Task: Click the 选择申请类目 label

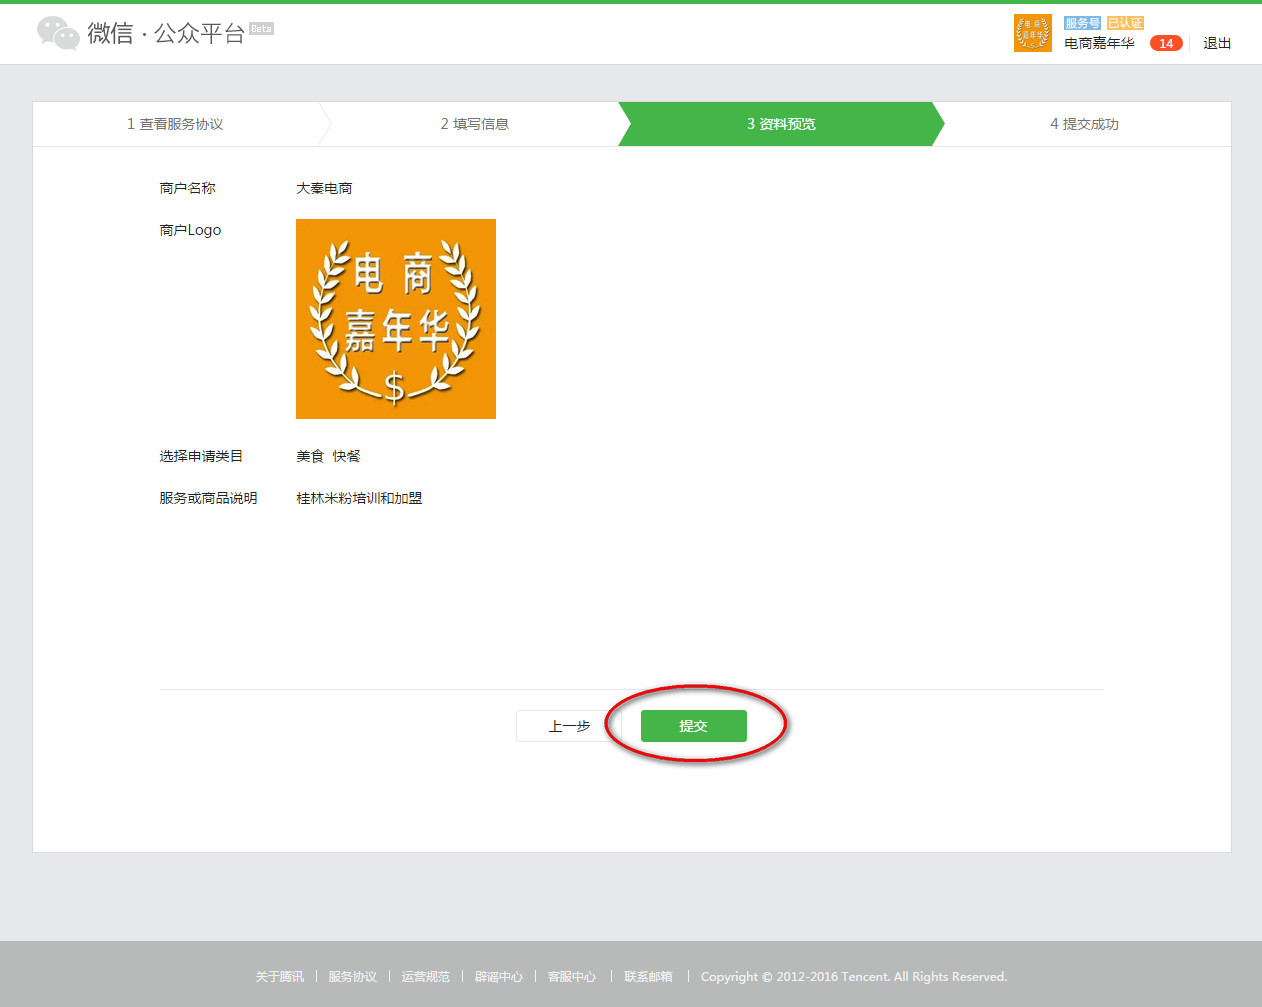Action: tap(201, 456)
